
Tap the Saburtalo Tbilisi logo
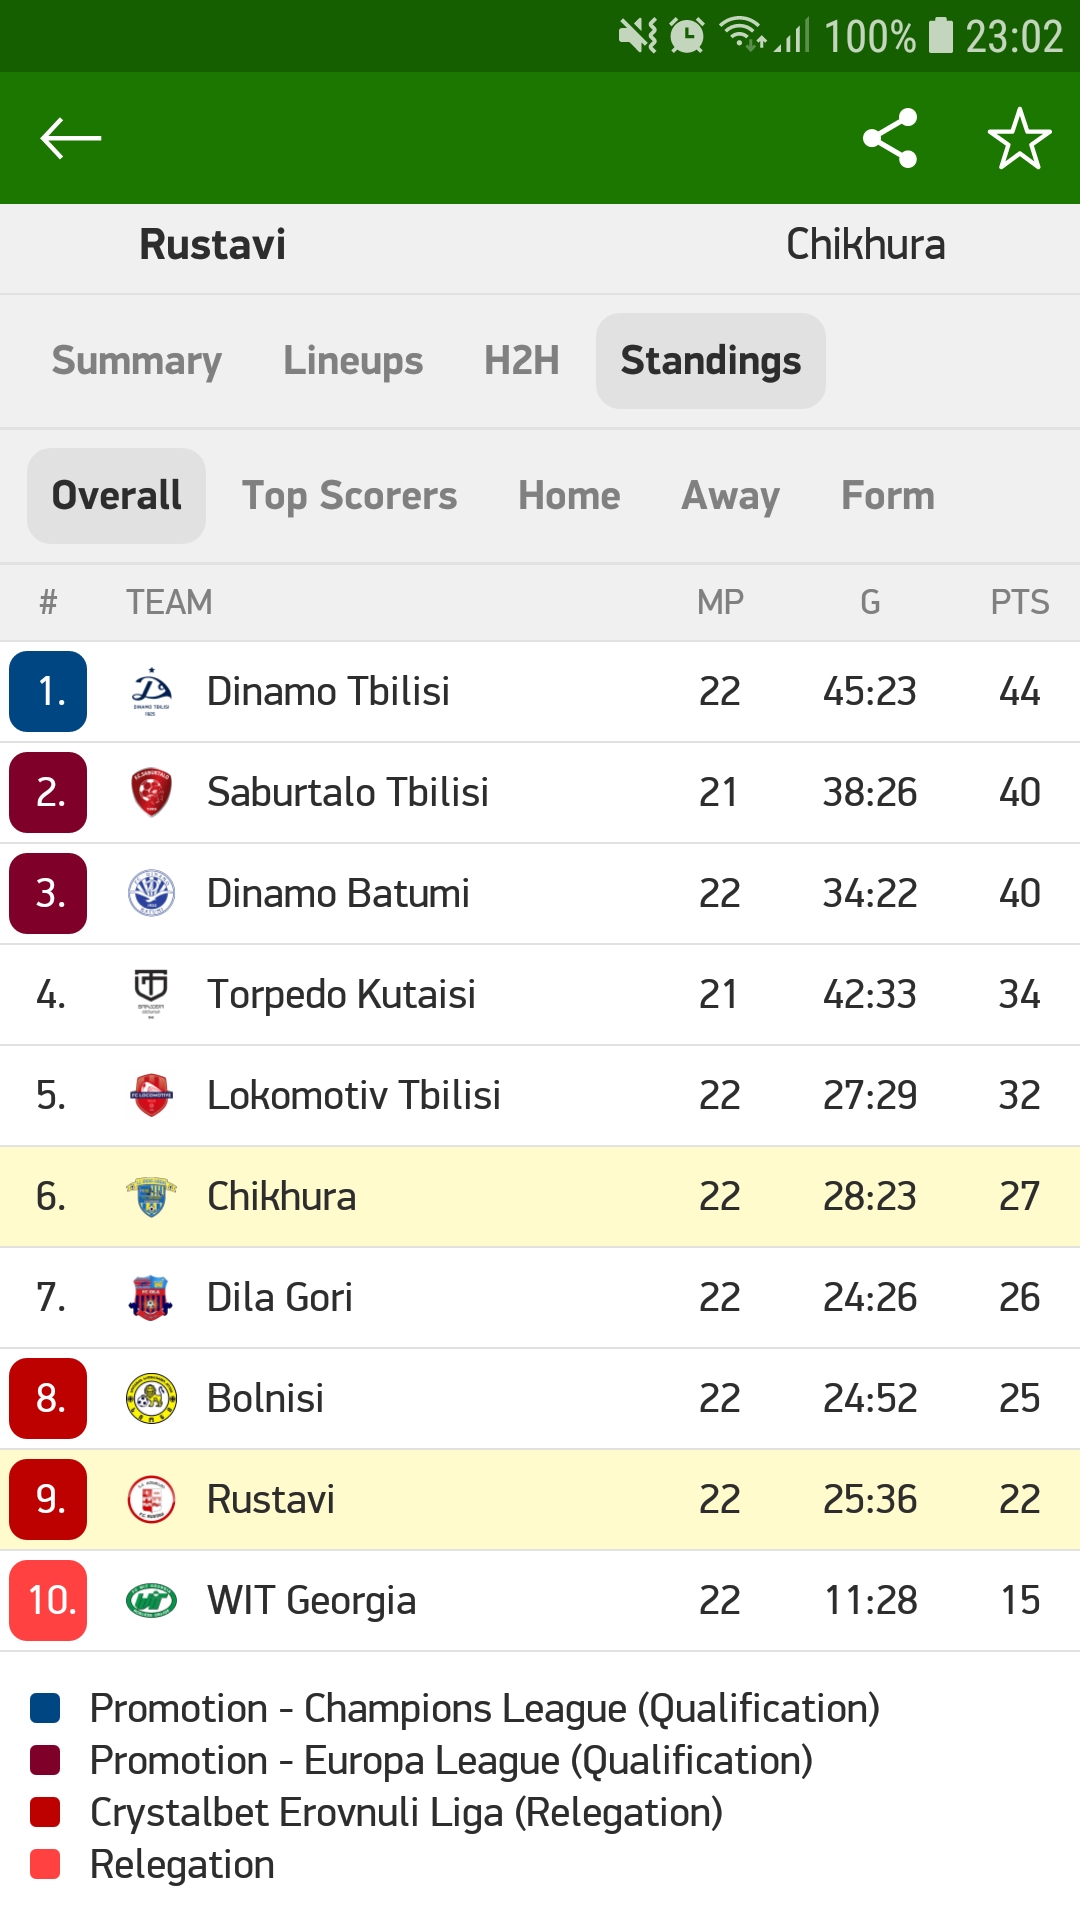150,791
